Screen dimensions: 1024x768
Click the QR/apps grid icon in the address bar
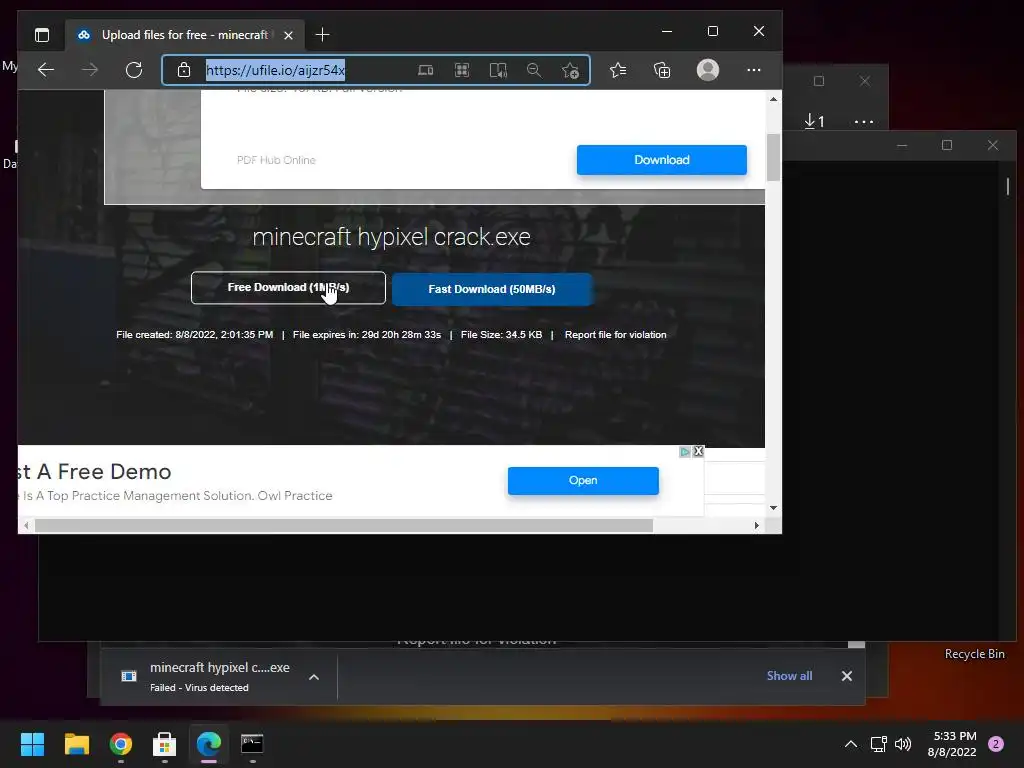[462, 70]
